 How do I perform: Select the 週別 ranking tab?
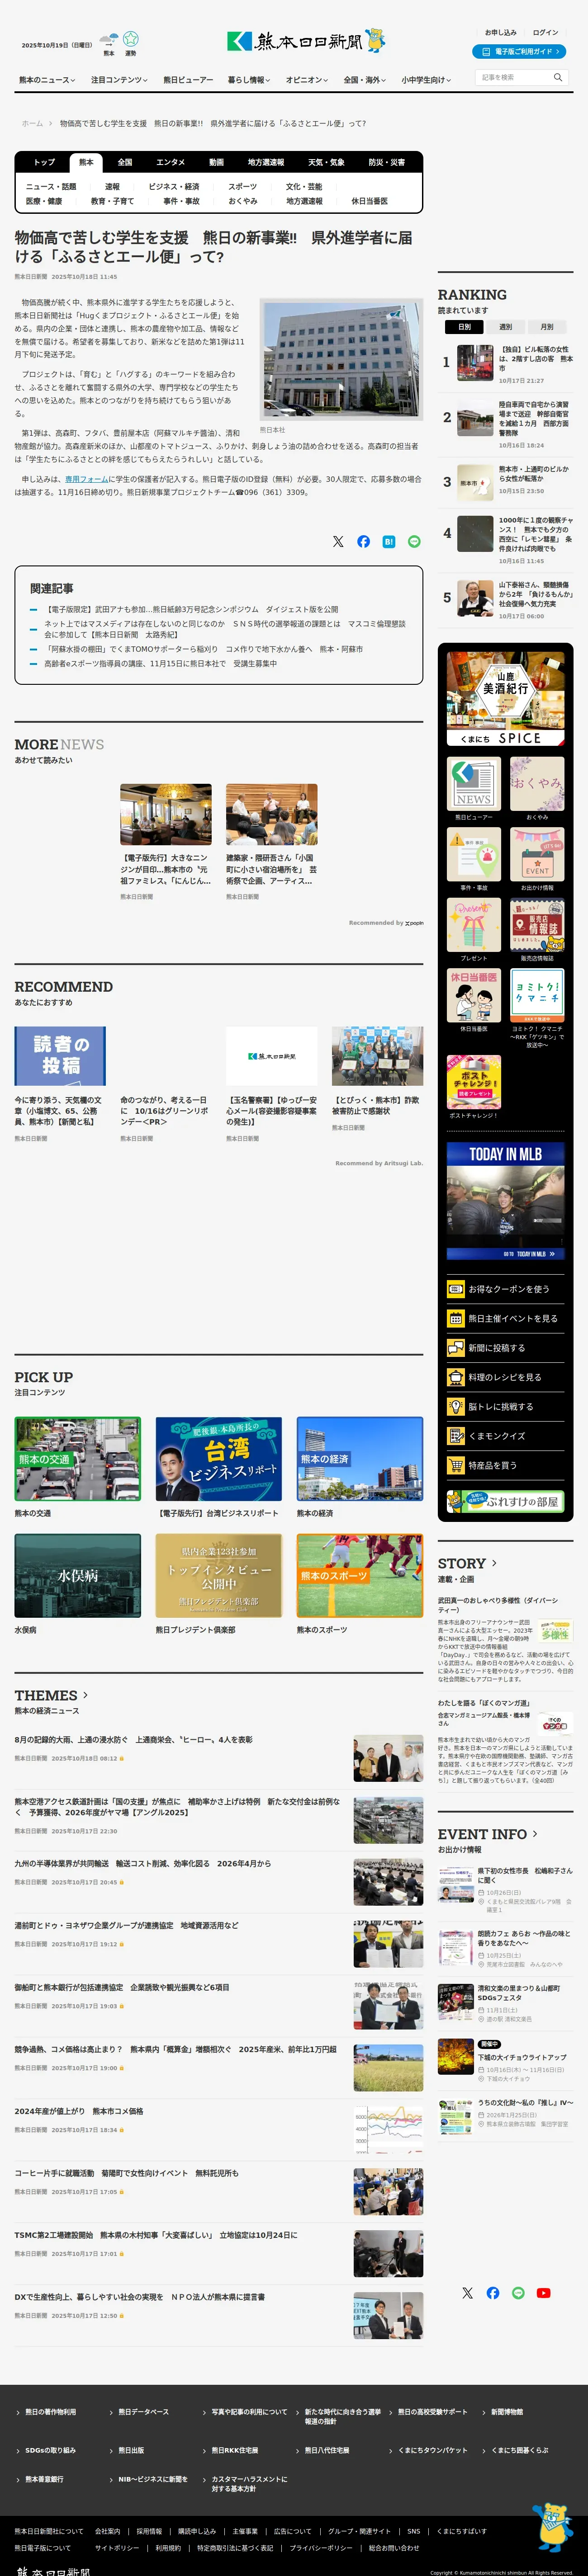coord(506,327)
